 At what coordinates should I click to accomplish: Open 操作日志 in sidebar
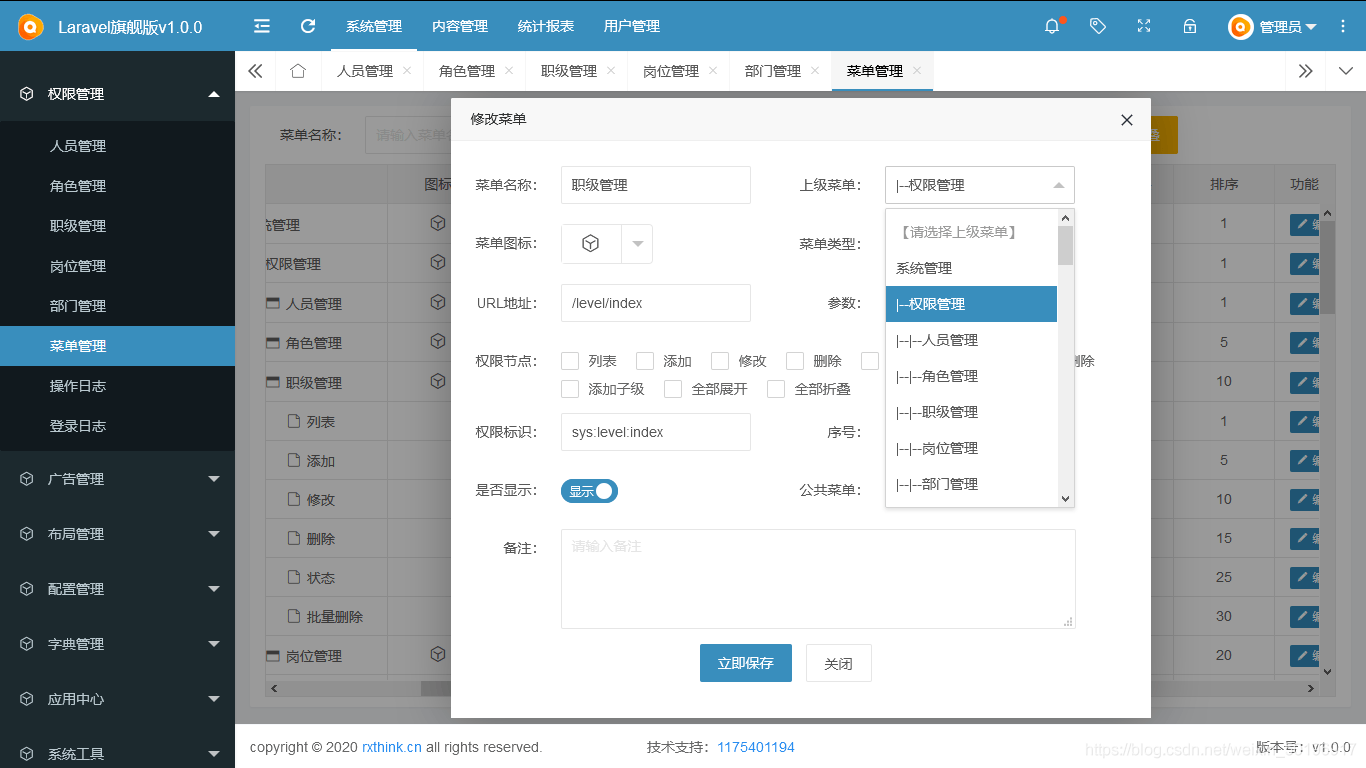pyautogui.click(x=117, y=386)
